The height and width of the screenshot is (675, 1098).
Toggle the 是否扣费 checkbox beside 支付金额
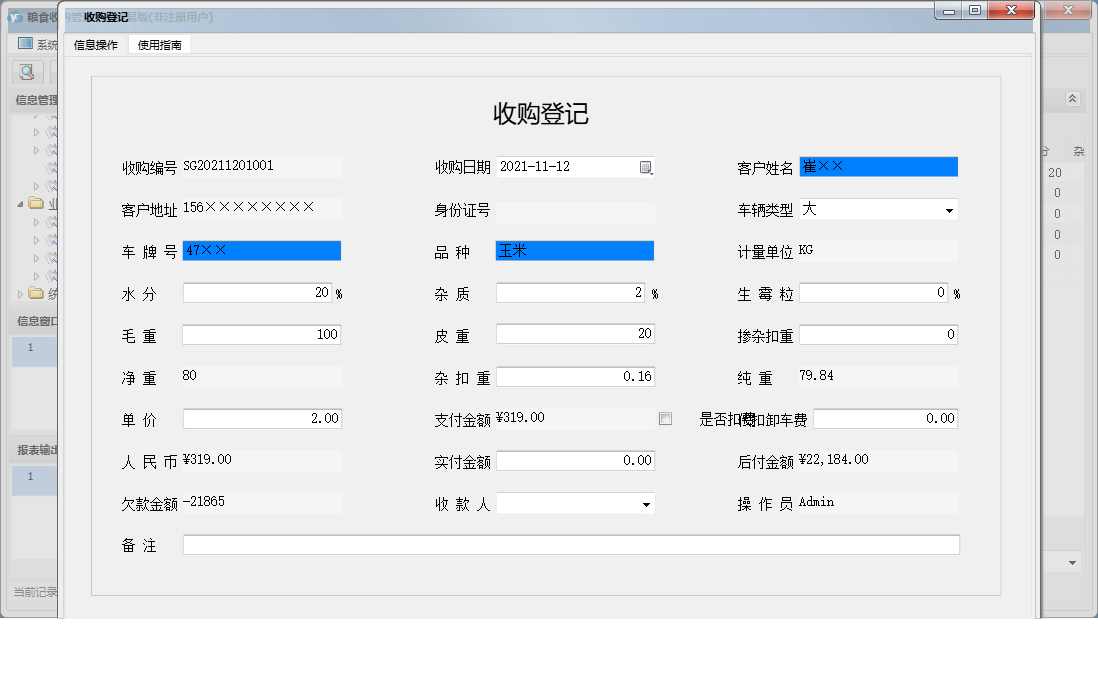click(666, 418)
